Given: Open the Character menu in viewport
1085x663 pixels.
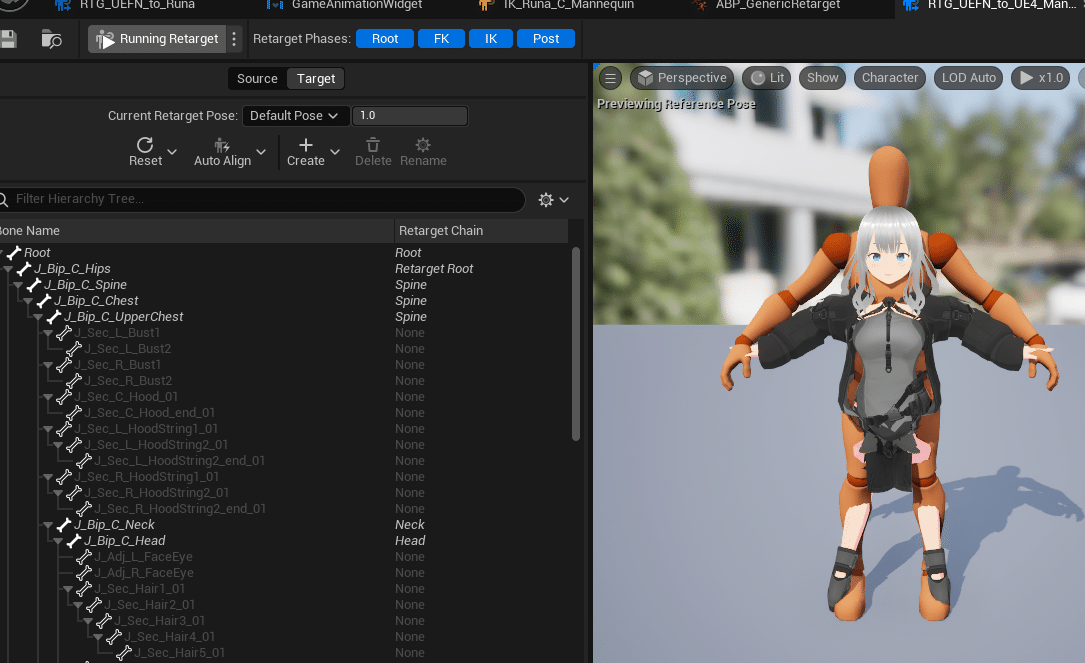Looking at the screenshot, I should click(x=889, y=77).
